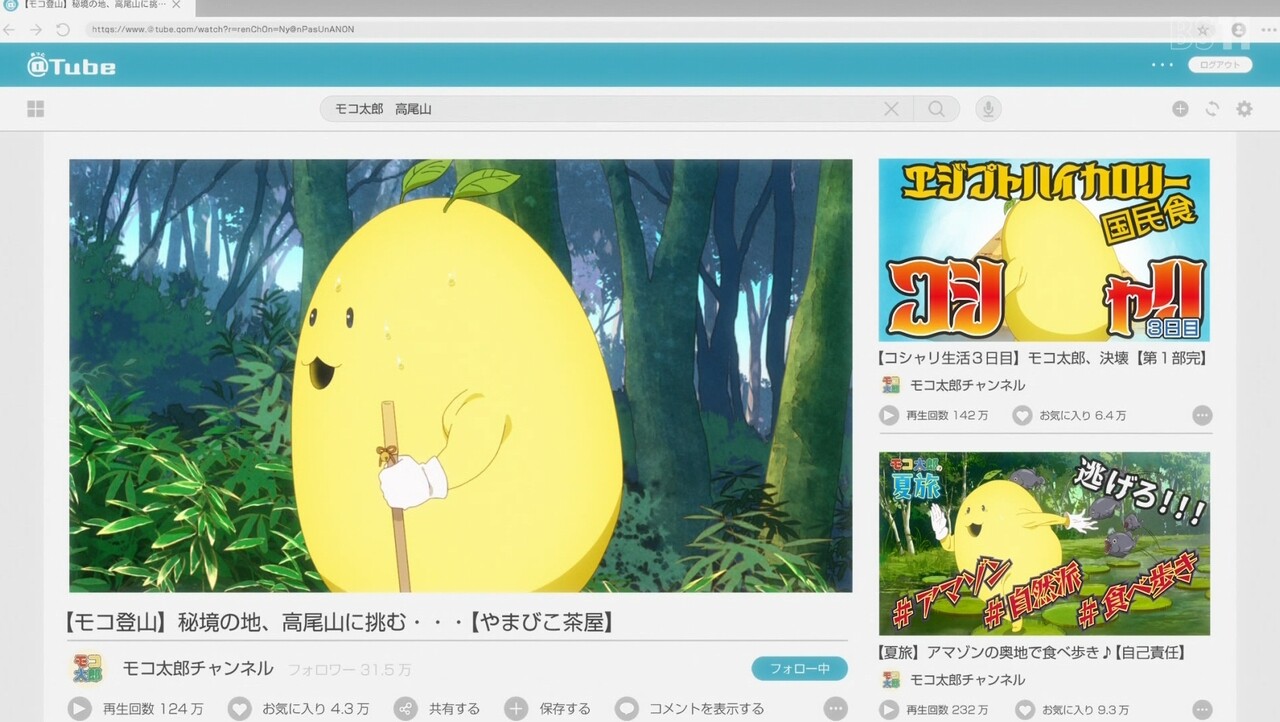
Task: Open the three-dot menu in the @Tube header
Action: 1162,65
